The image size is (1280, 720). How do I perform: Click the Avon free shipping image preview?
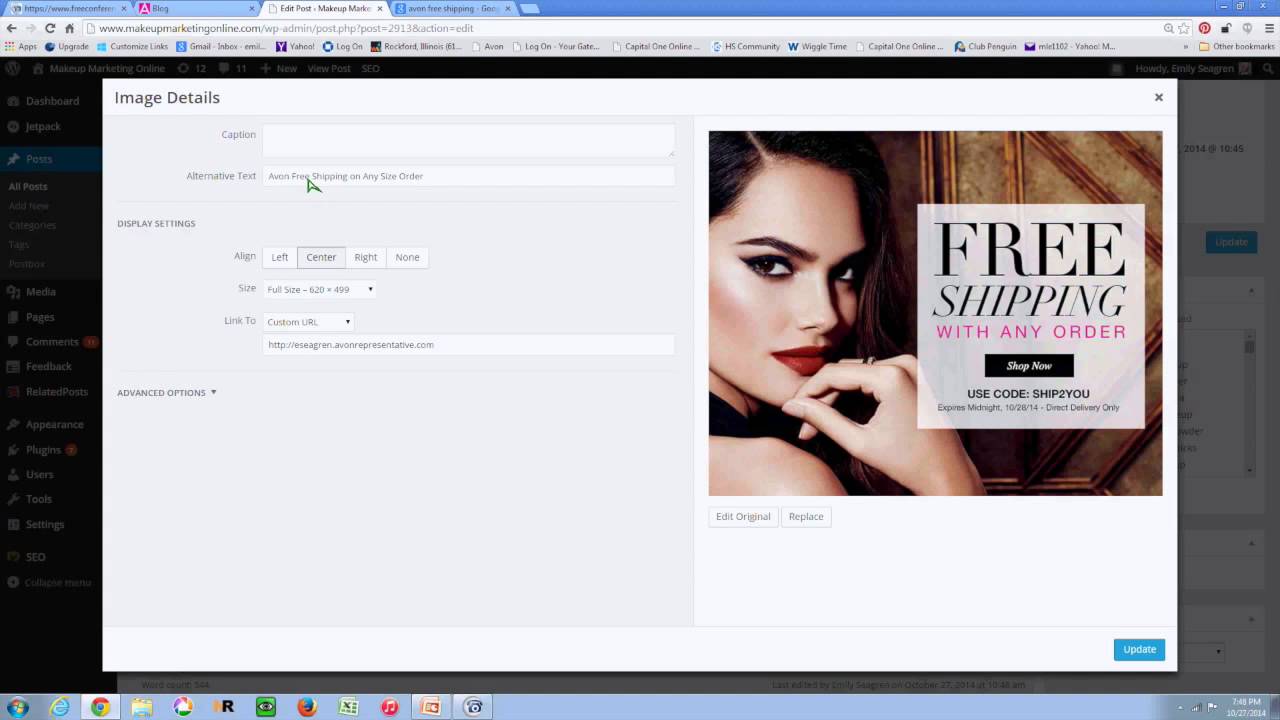[935, 313]
